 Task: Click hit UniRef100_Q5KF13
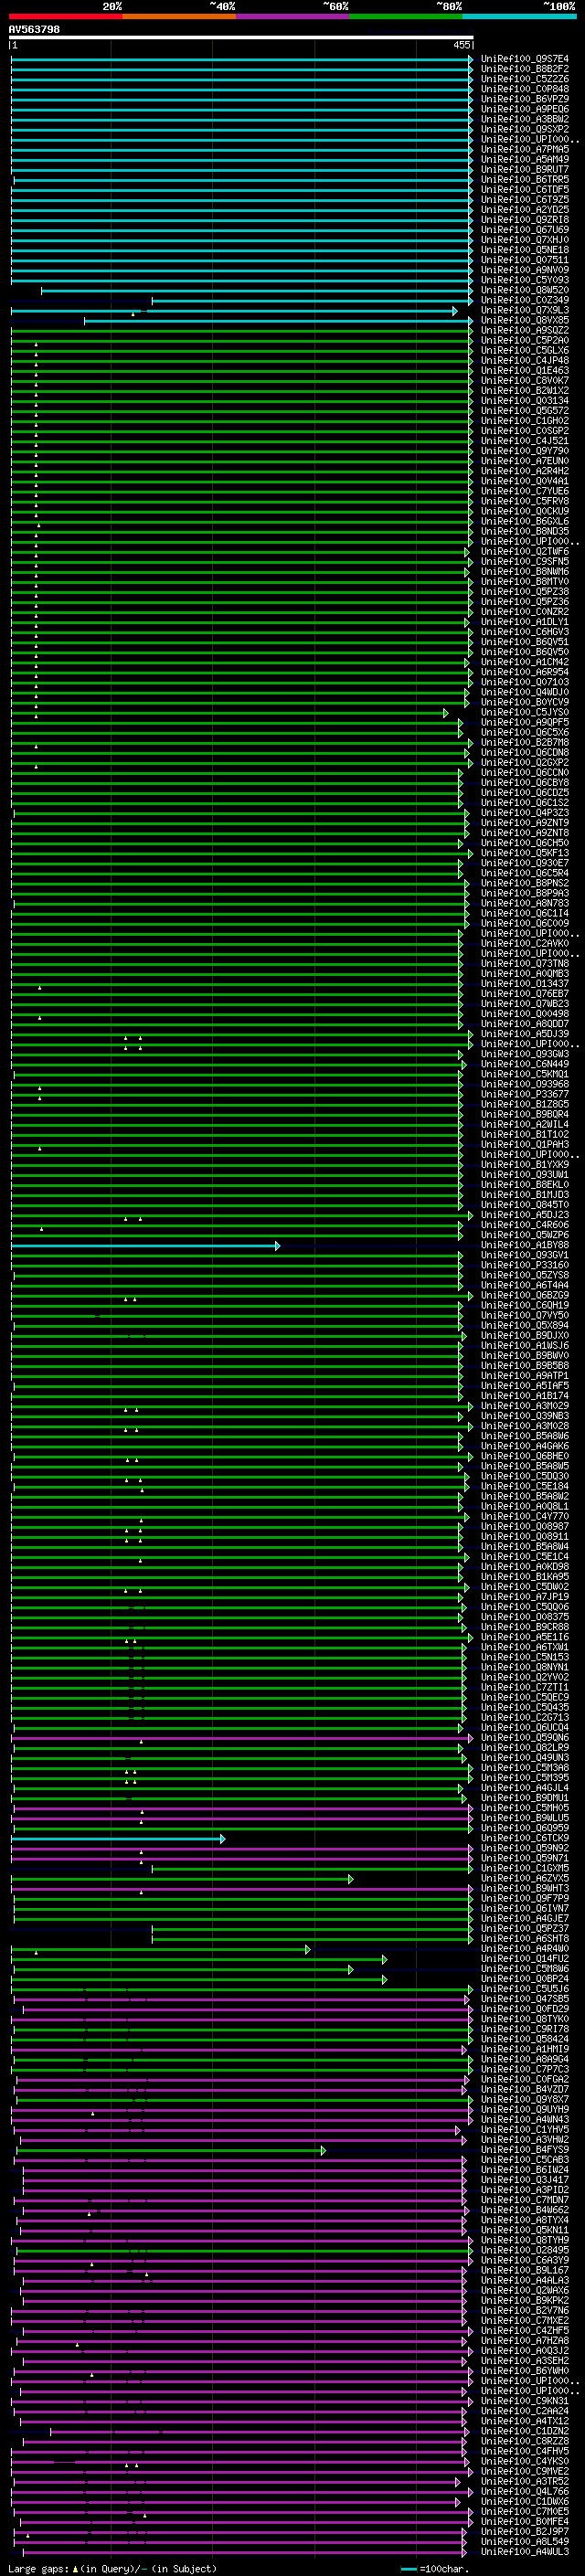(525, 853)
